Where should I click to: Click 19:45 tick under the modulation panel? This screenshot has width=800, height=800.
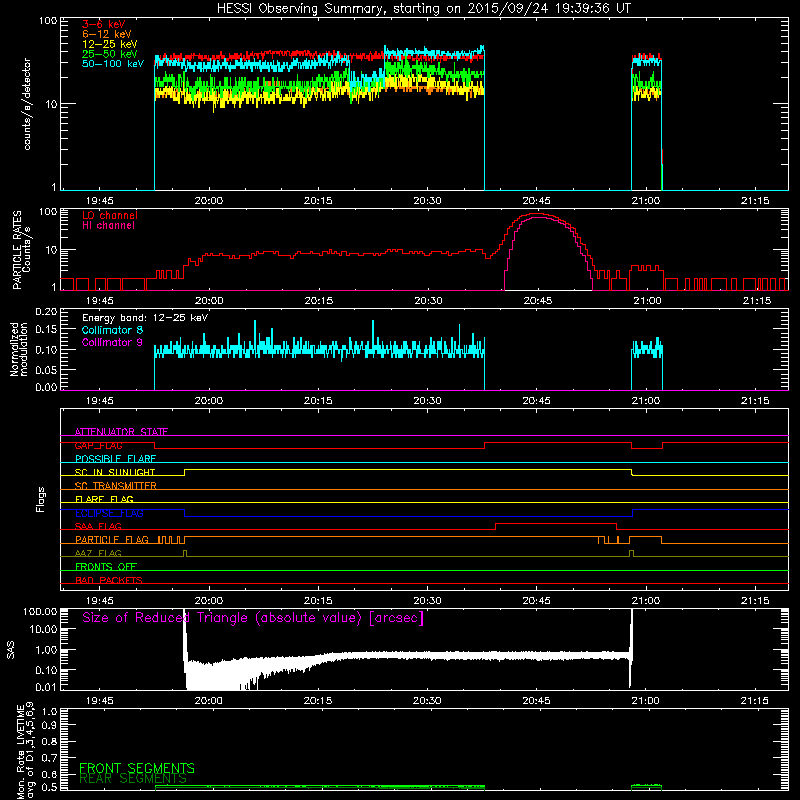99,401
